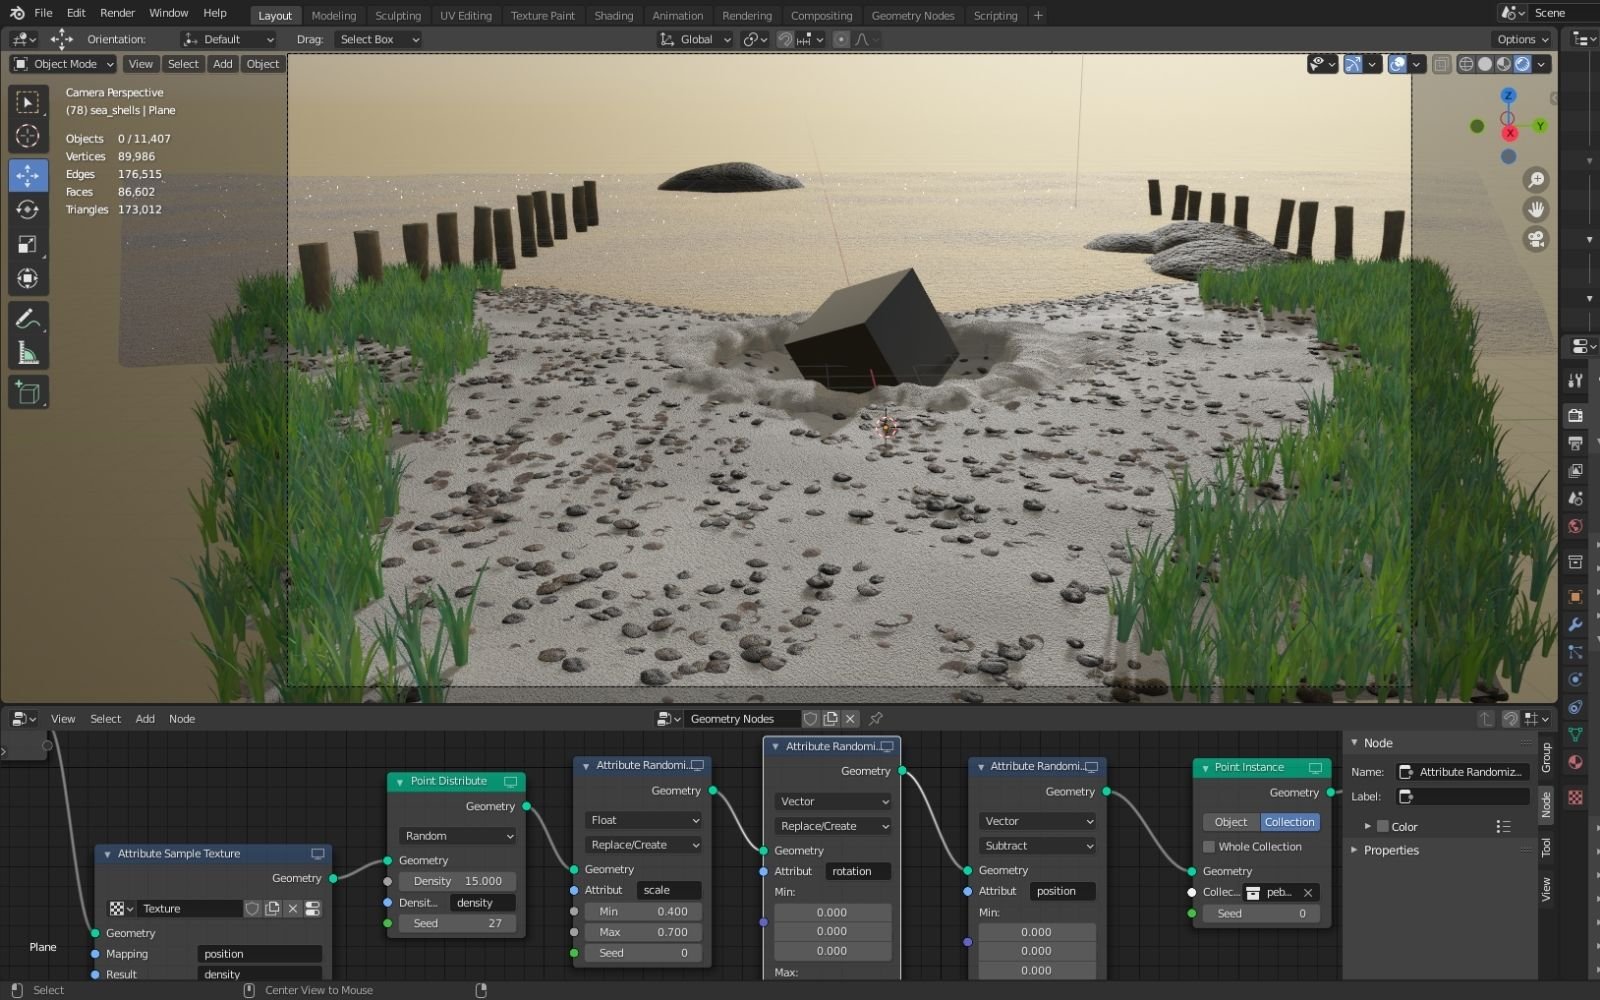Viewport: 1600px width, 1000px height.
Task: Activate the Cursor tool
Action: tap(28, 136)
